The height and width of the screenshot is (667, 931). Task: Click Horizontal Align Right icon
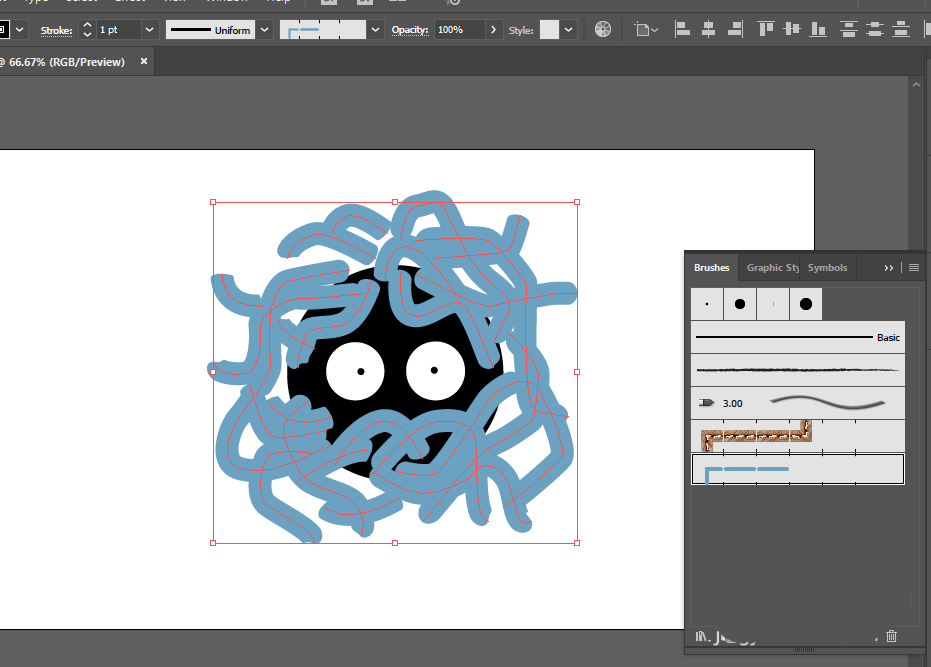click(x=735, y=29)
